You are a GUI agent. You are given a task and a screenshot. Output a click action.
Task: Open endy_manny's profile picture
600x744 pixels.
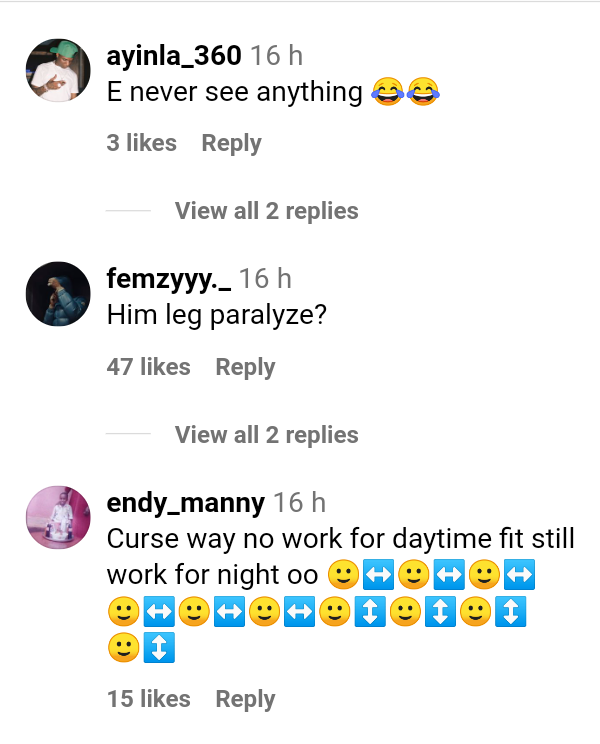[57, 517]
